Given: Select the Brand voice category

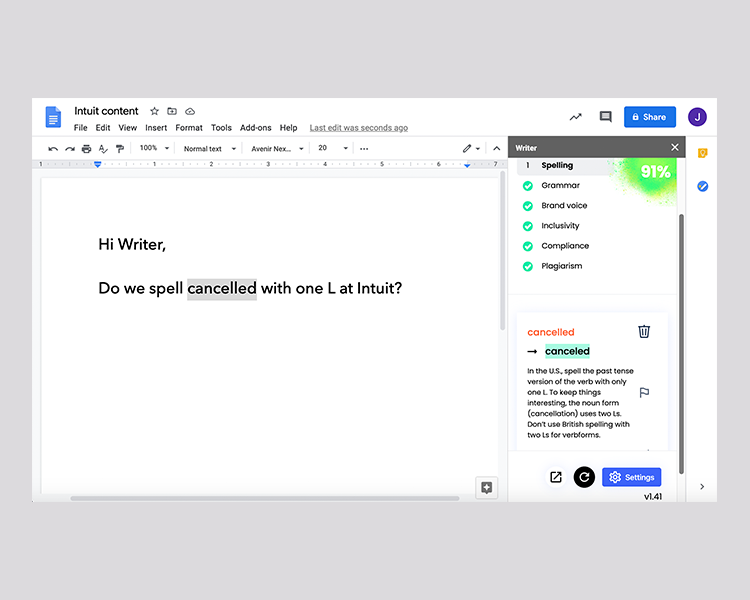Looking at the screenshot, I should [564, 205].
